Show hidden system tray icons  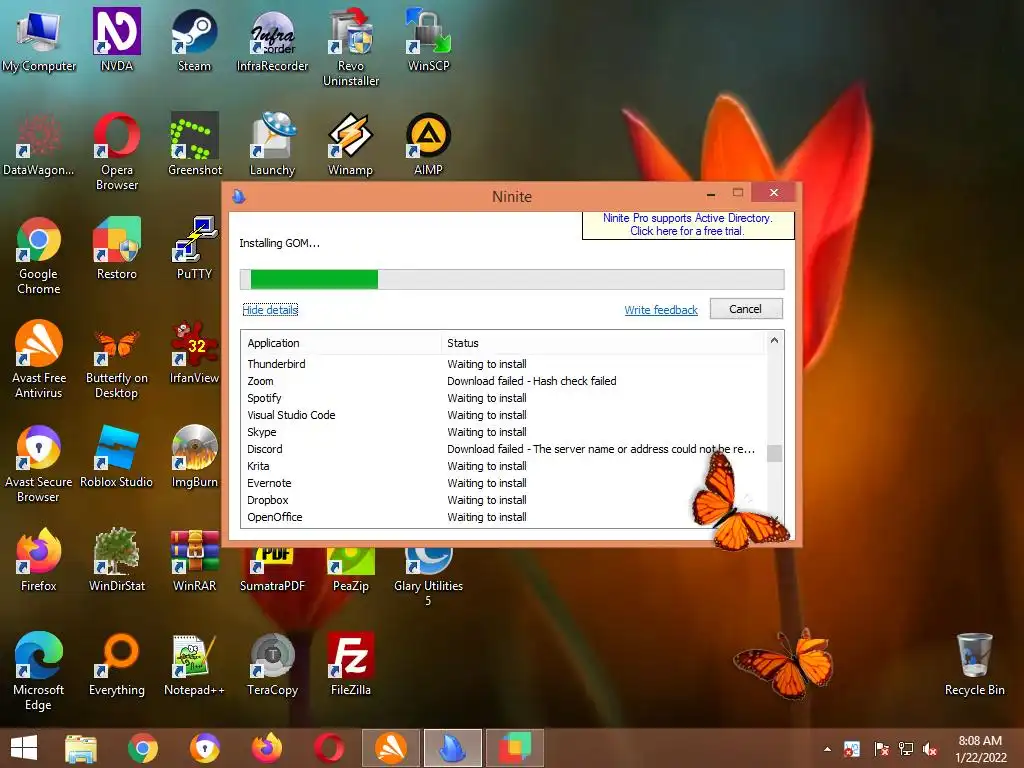pos(827,749)
